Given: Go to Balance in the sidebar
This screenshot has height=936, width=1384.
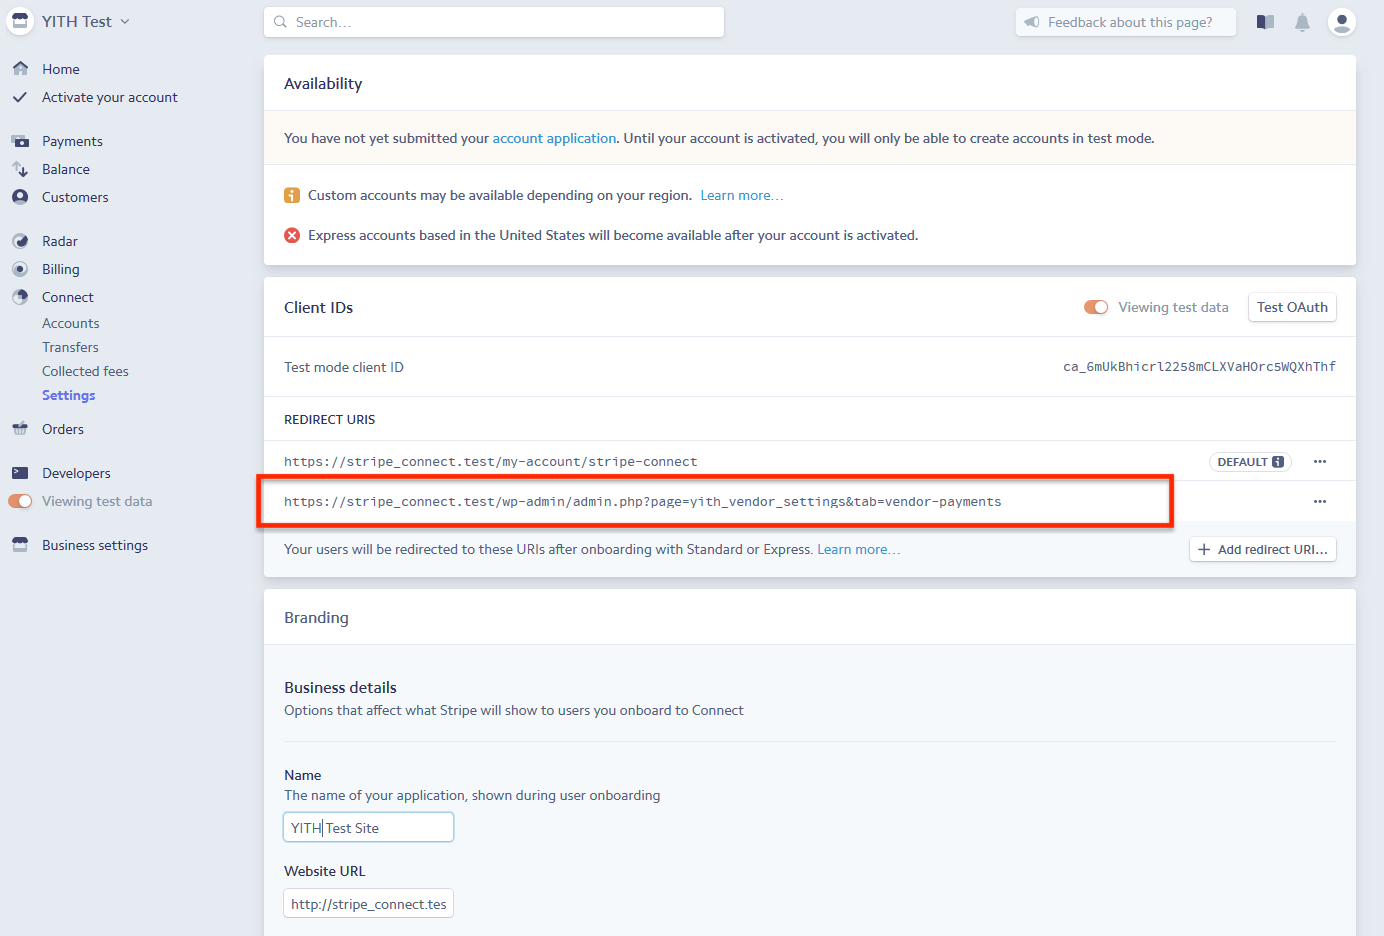Looking at the screenshot, I should tap(66, 169).
